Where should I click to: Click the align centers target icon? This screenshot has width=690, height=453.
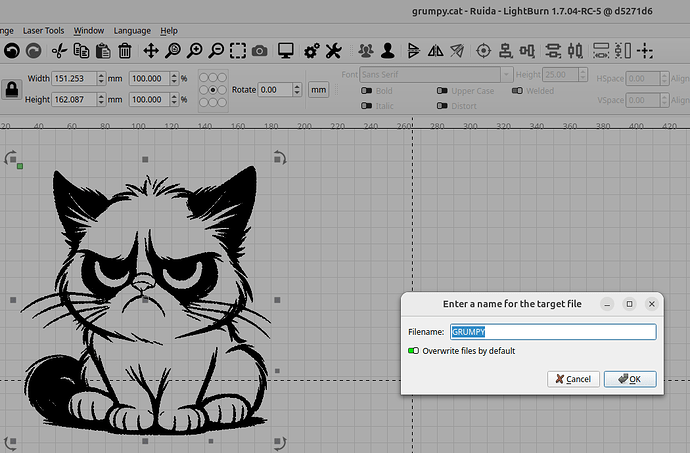pyautogui.click(x=484, y=51)
